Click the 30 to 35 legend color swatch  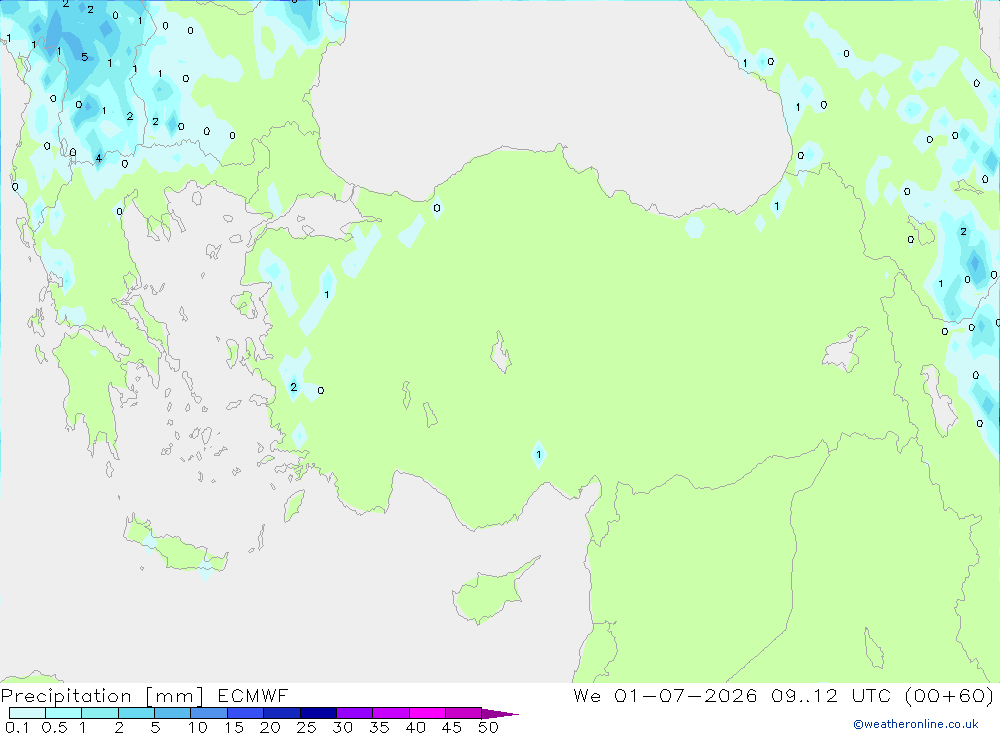point(354,713)
